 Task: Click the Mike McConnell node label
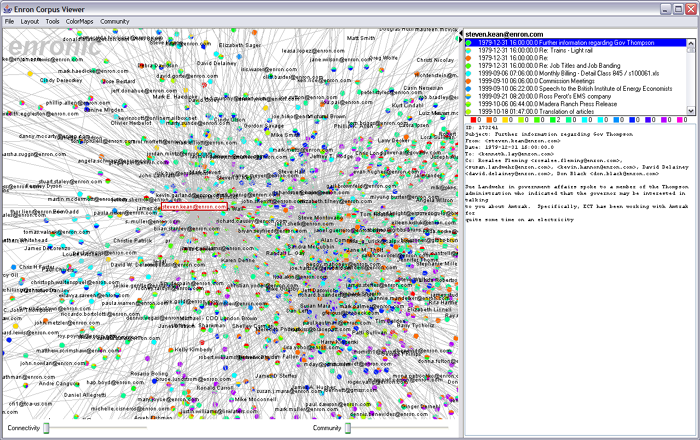pyautogui.click(x=255, y=399)
